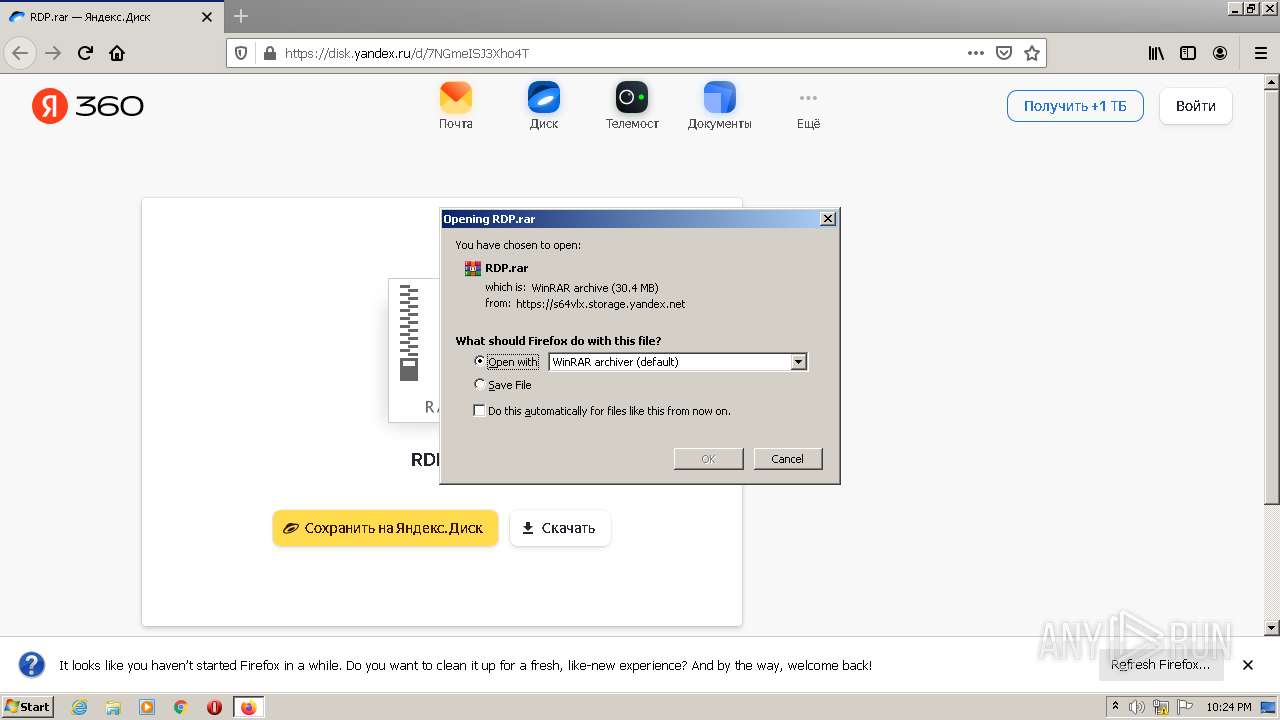Screen dimensions: 1280x720
Task: Bookmark this page with the star
Action: pos(1032,53)
